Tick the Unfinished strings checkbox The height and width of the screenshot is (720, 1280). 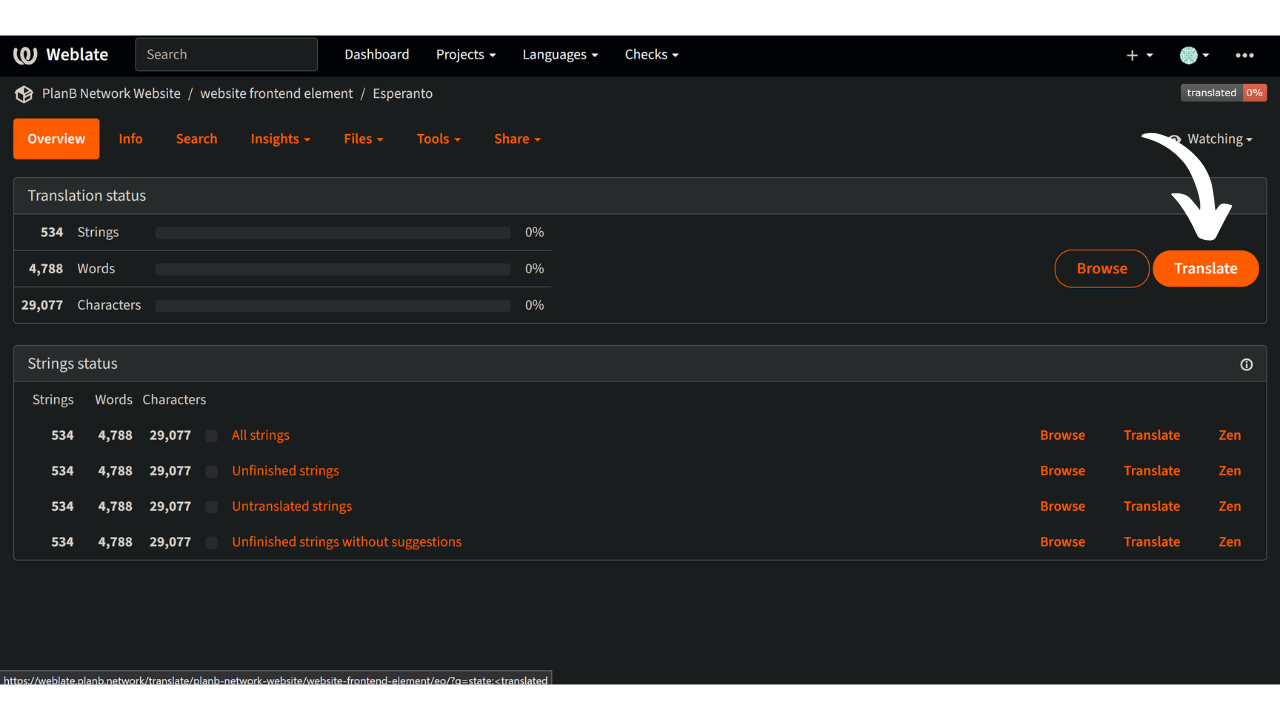[x=211, y=471]
